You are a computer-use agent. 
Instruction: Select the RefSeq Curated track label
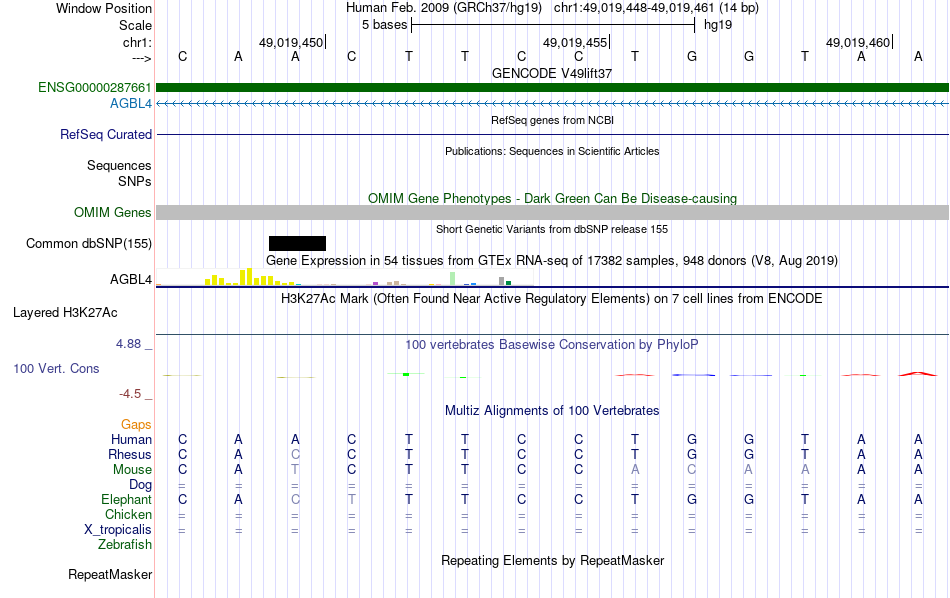pos(105,135)
